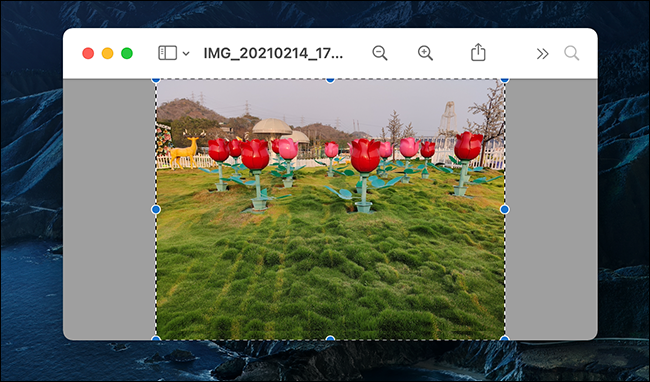
Task: Open the search magnifier in toolbar
Action: tap(571, 53)
